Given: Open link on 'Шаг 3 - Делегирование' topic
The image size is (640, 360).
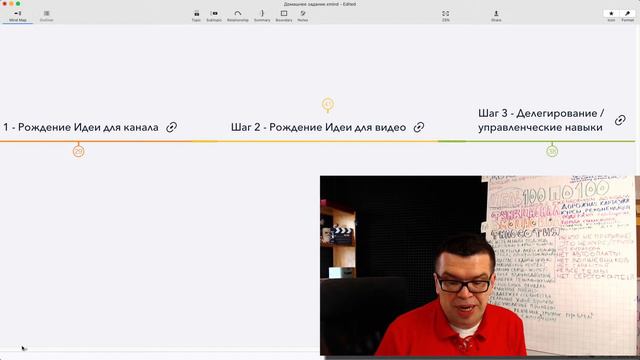Looking at the screenshot, I should (x=620, y=120).
